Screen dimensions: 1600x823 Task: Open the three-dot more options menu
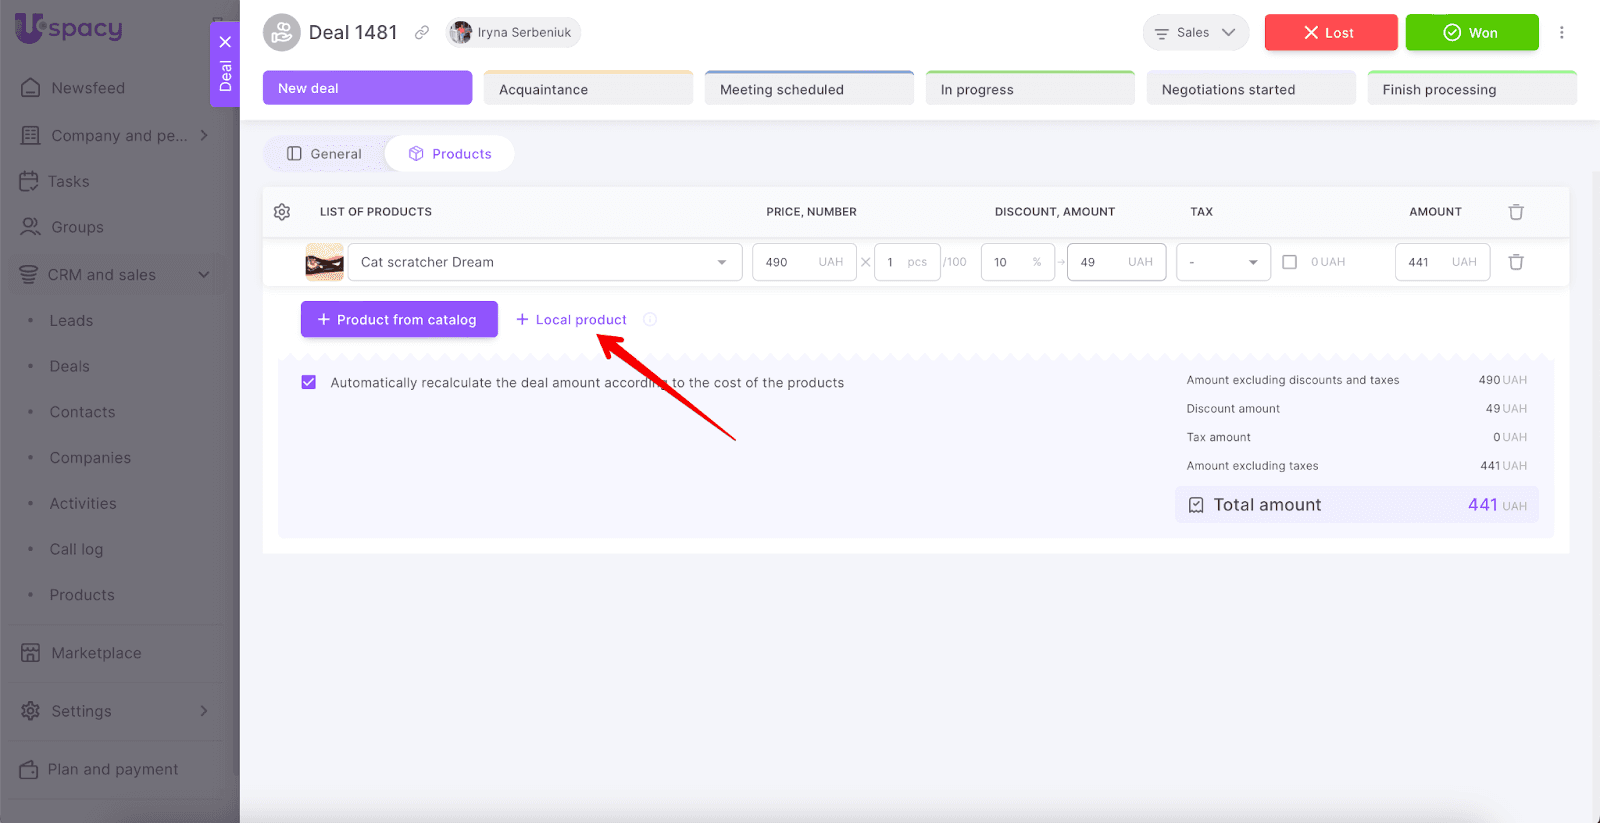point(1561,33)
